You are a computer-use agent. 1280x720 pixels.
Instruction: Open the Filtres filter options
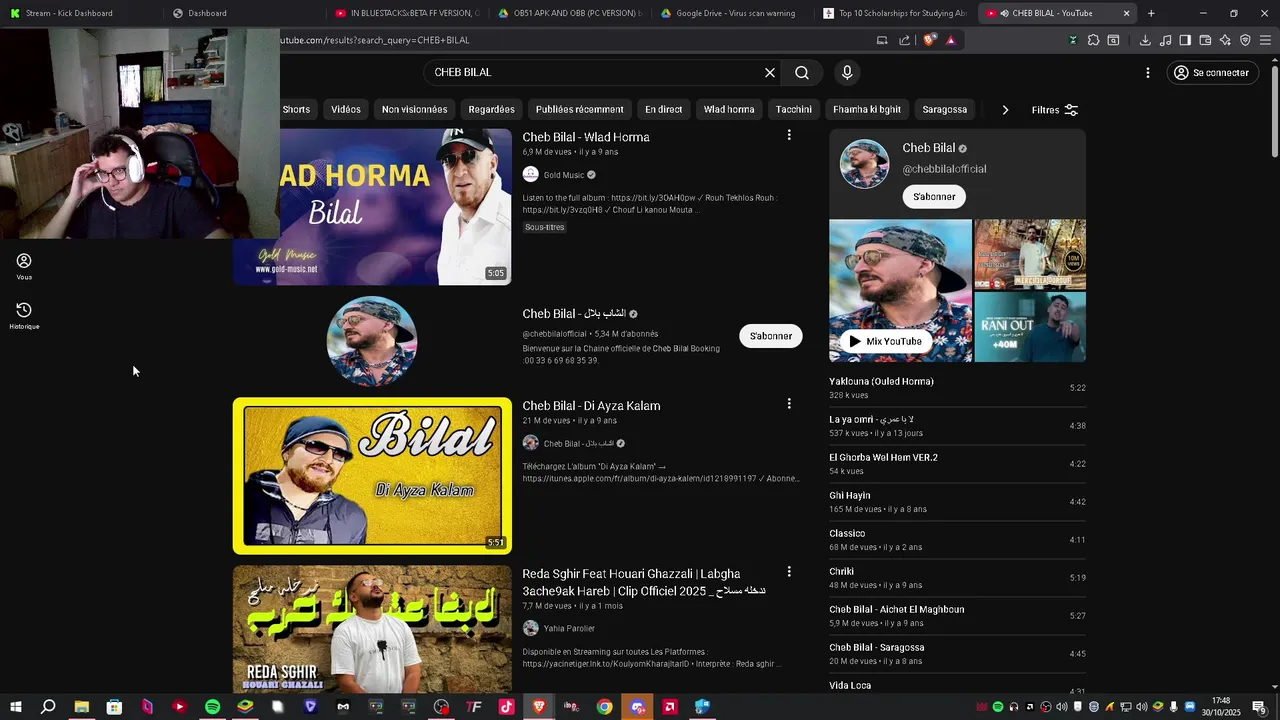[1055, 110]
